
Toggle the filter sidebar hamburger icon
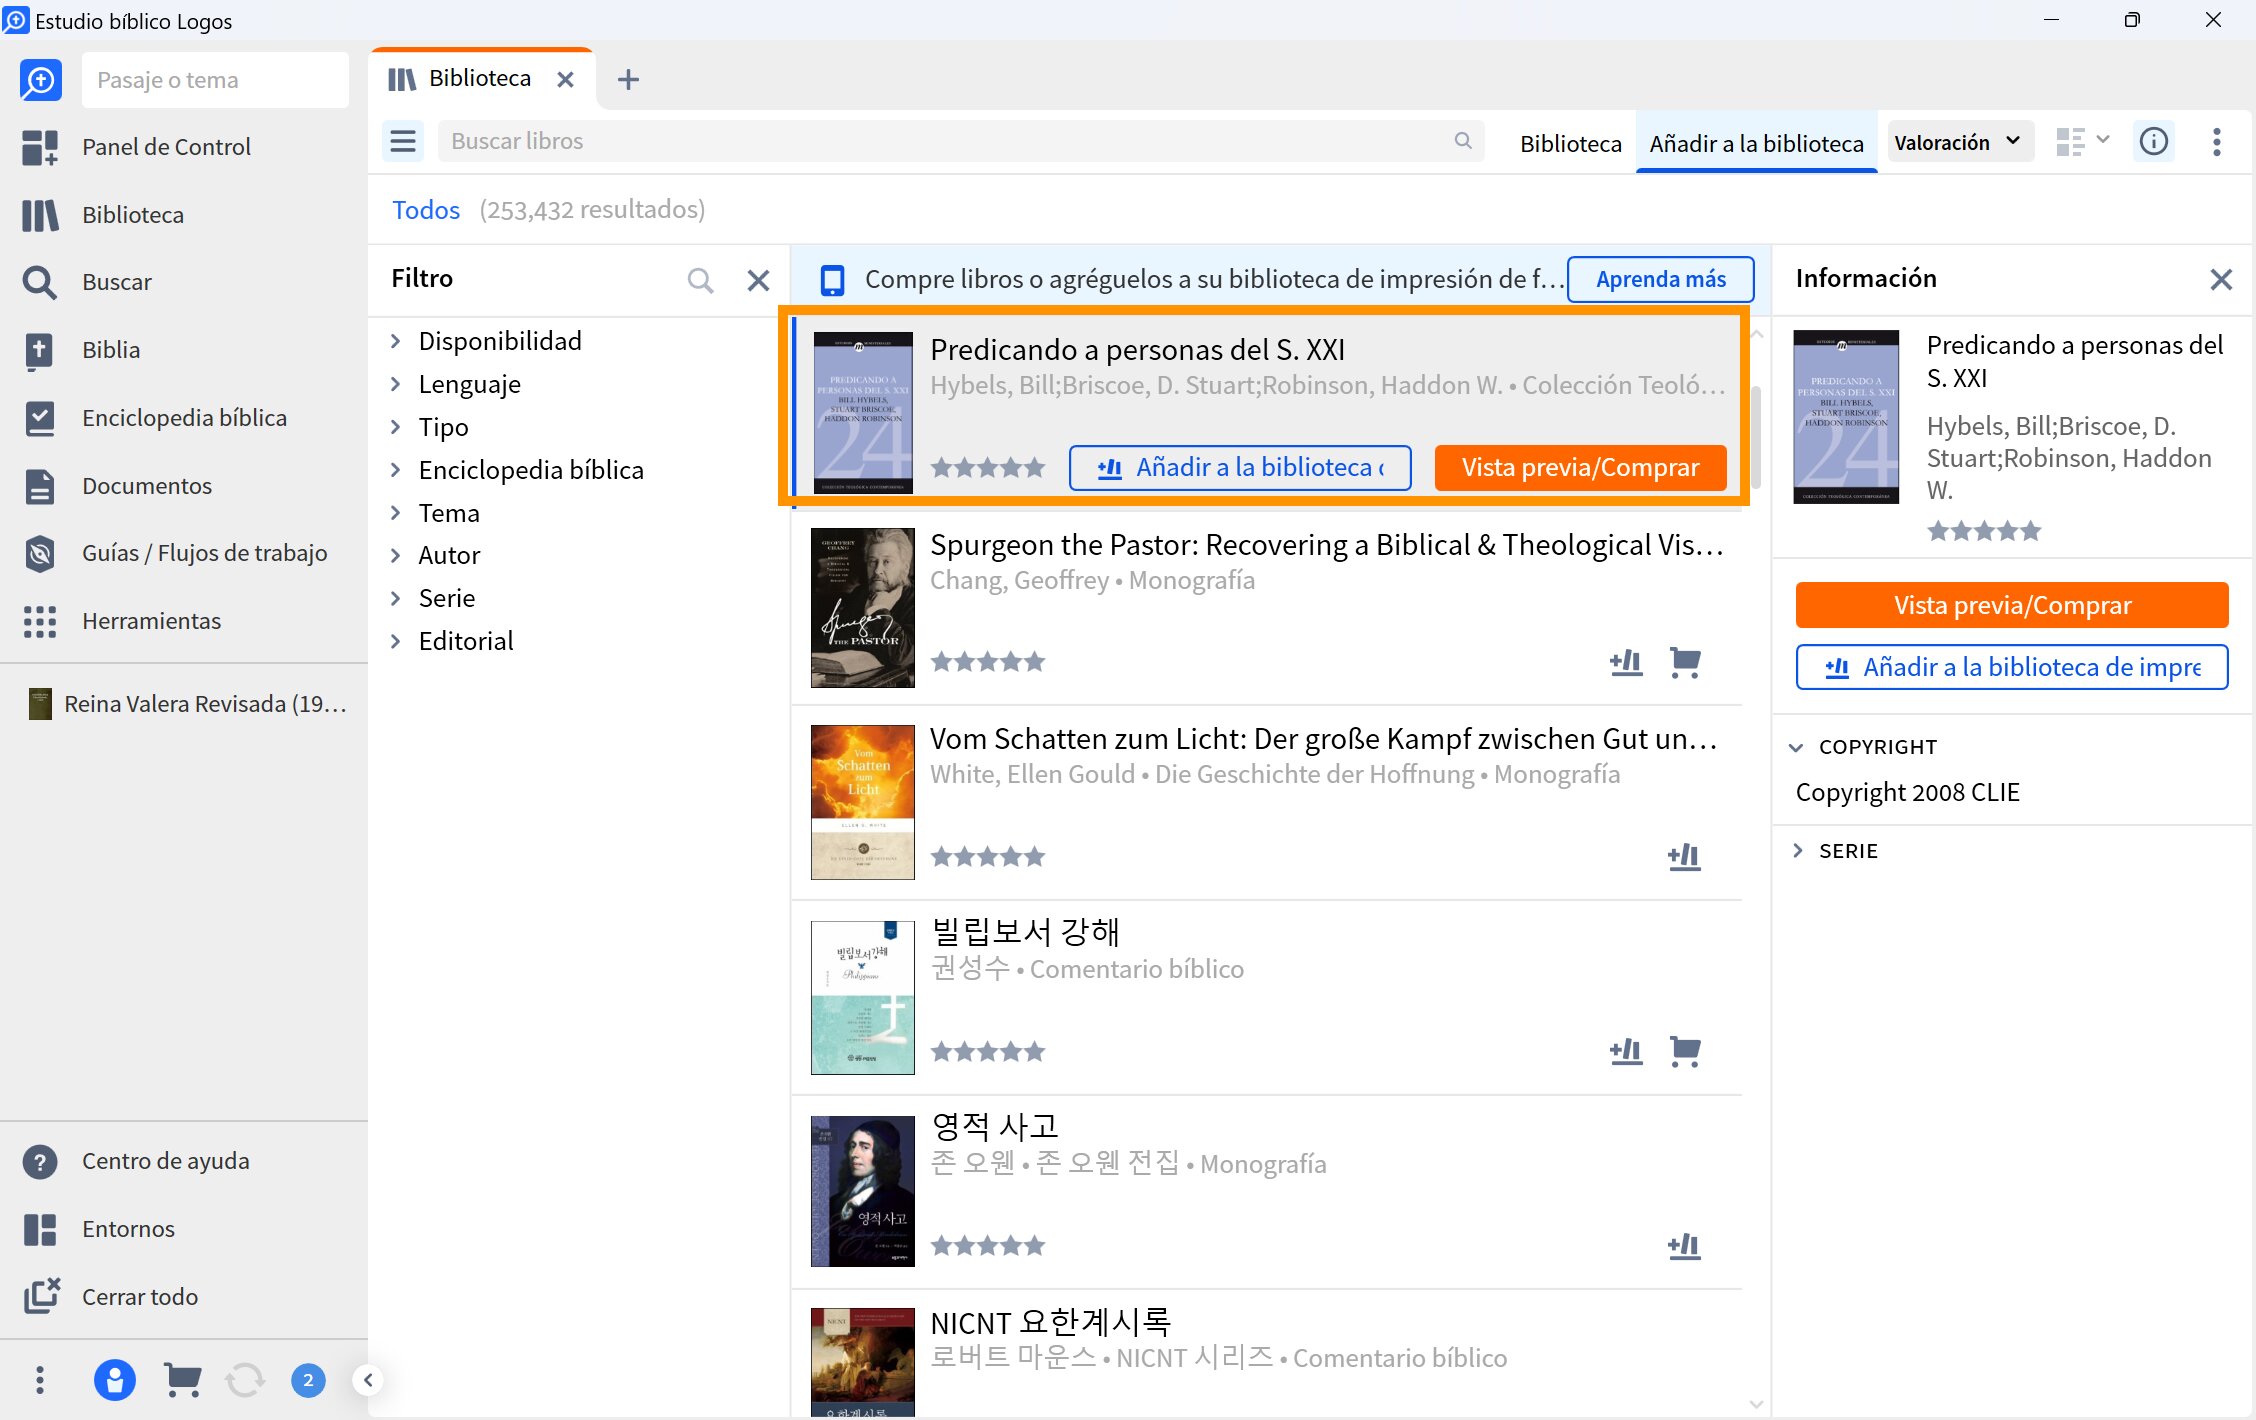[x=403, y=141]
